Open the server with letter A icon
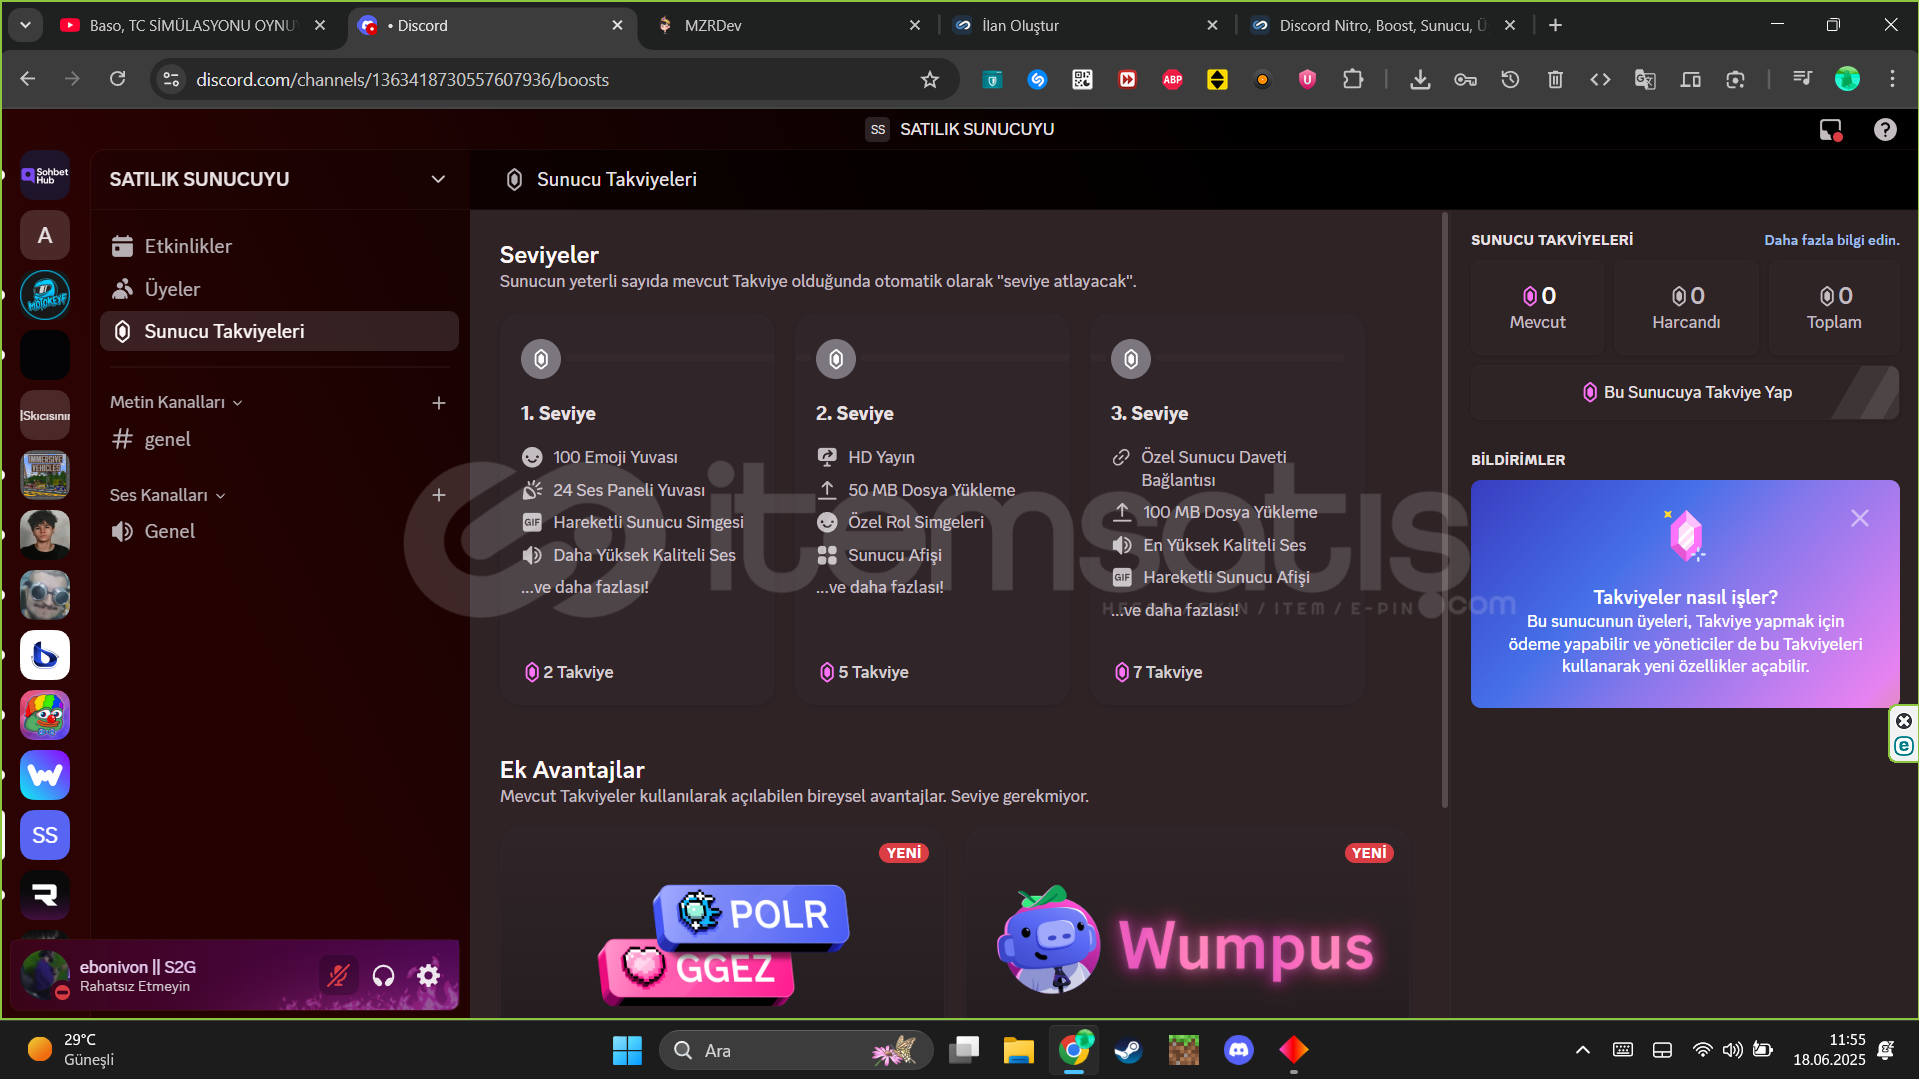 (x=45, y=235)
